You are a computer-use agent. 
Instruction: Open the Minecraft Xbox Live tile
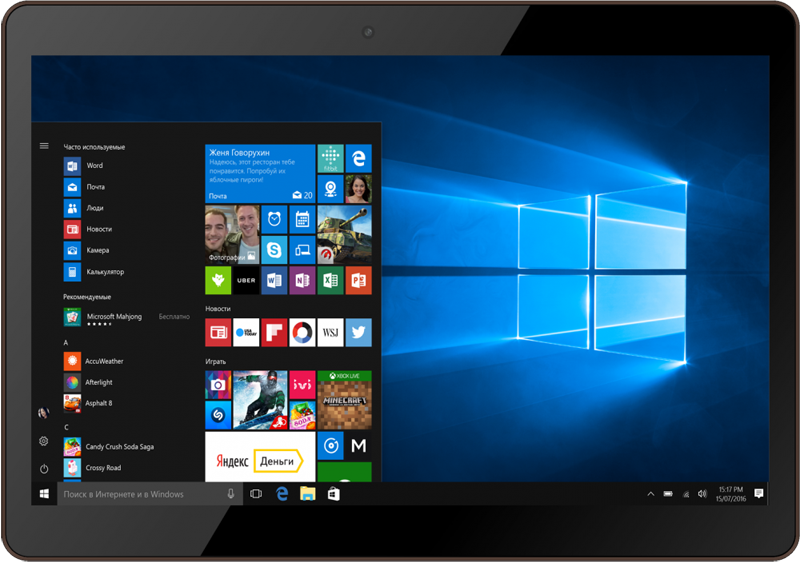click(345, 400)
